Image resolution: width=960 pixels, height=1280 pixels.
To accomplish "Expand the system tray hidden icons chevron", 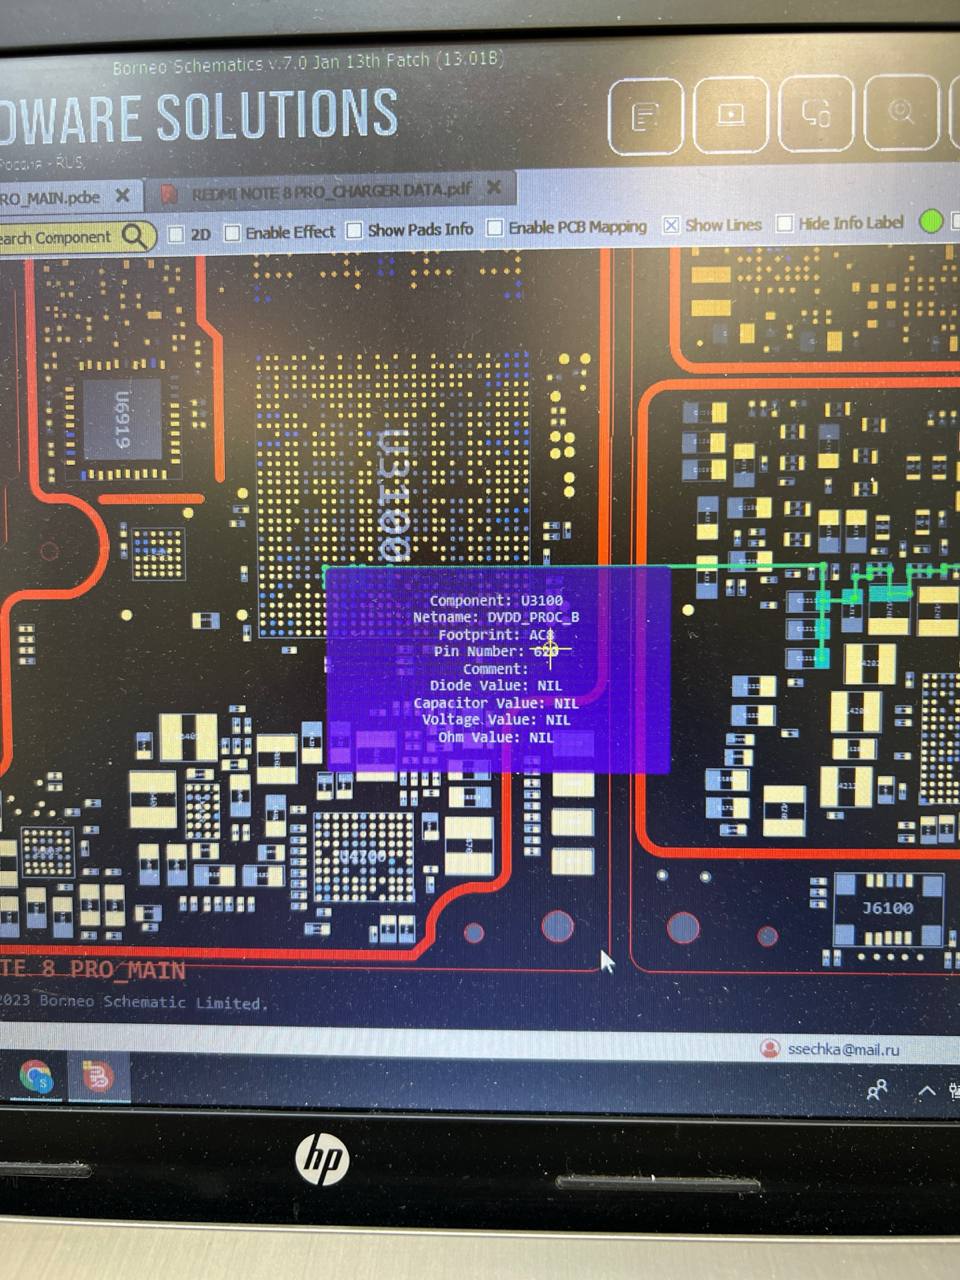I will (927, 1091).
